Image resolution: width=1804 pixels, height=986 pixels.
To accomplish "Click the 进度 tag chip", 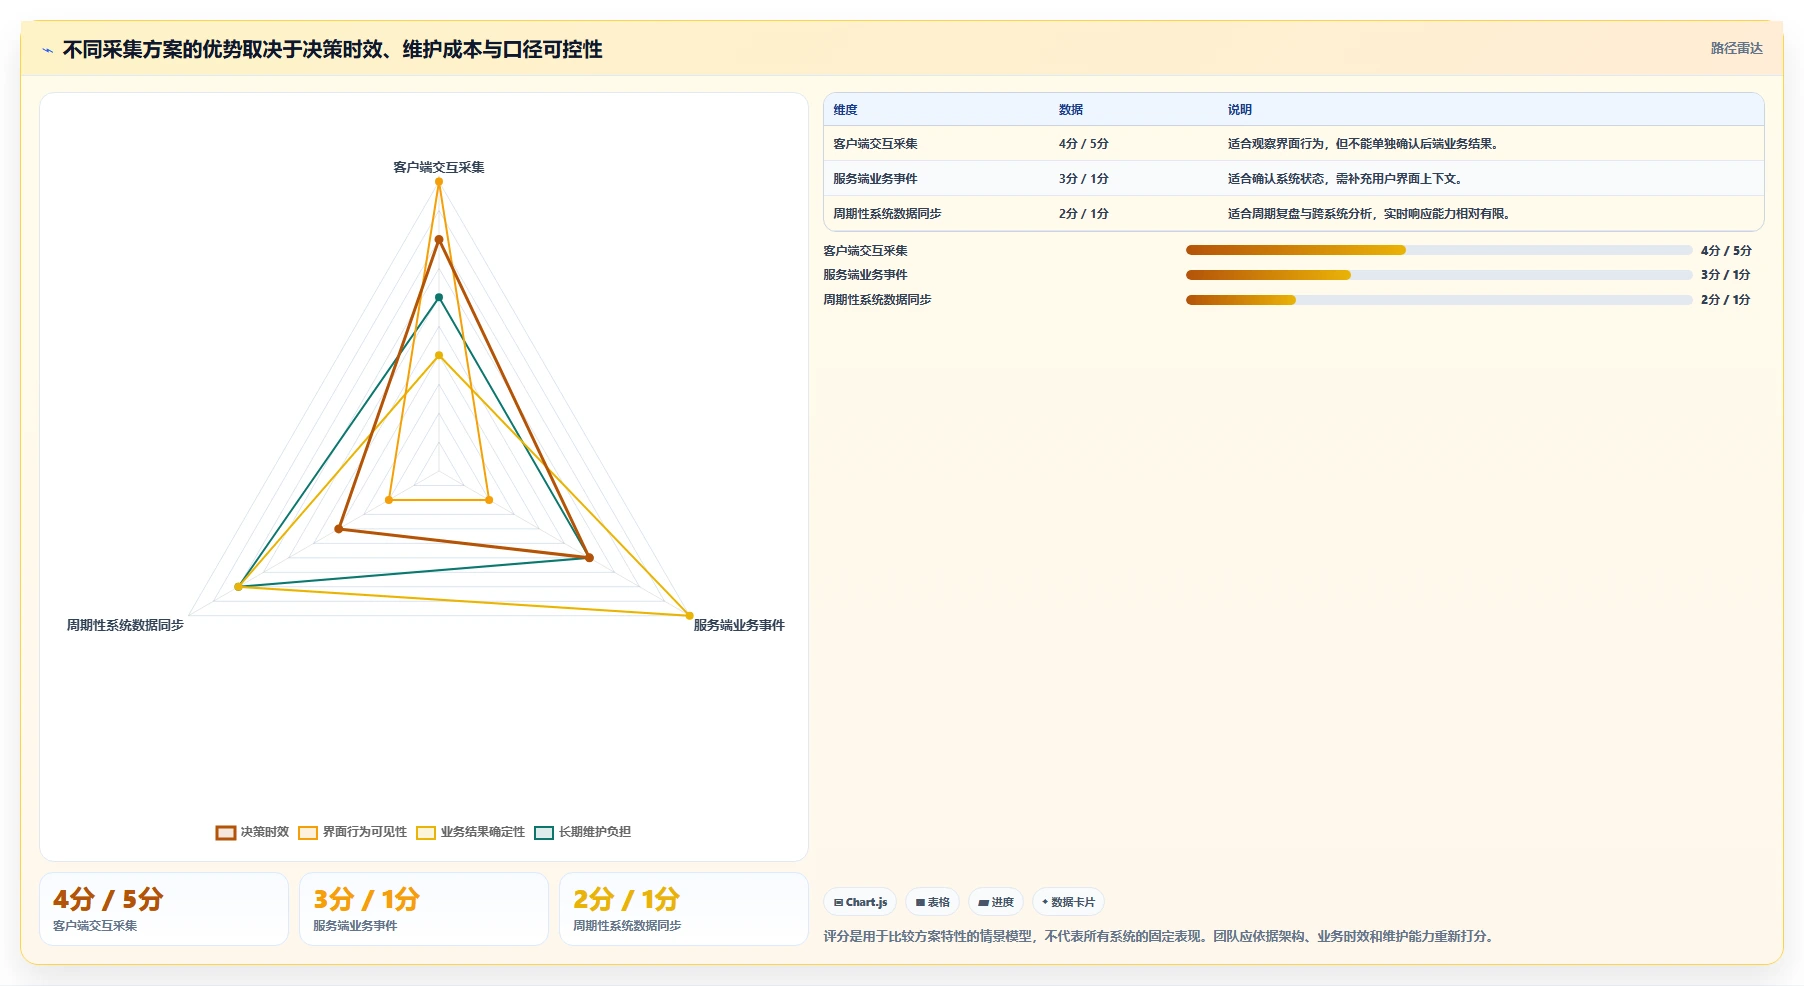I will pyautogui.click(x=996, y=902).
